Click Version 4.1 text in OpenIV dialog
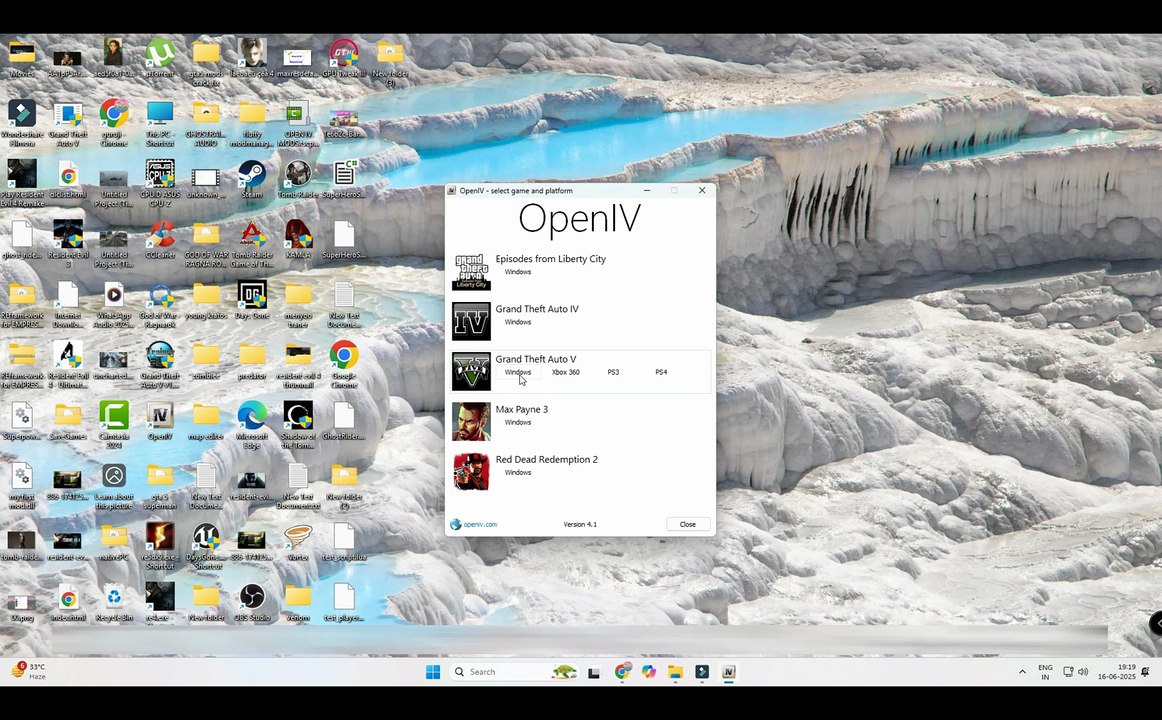 tap(580, 524)
